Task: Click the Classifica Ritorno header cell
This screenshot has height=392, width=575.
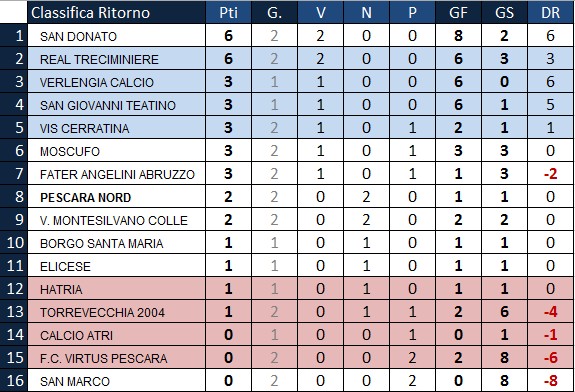Action: (x=117, y=12)
